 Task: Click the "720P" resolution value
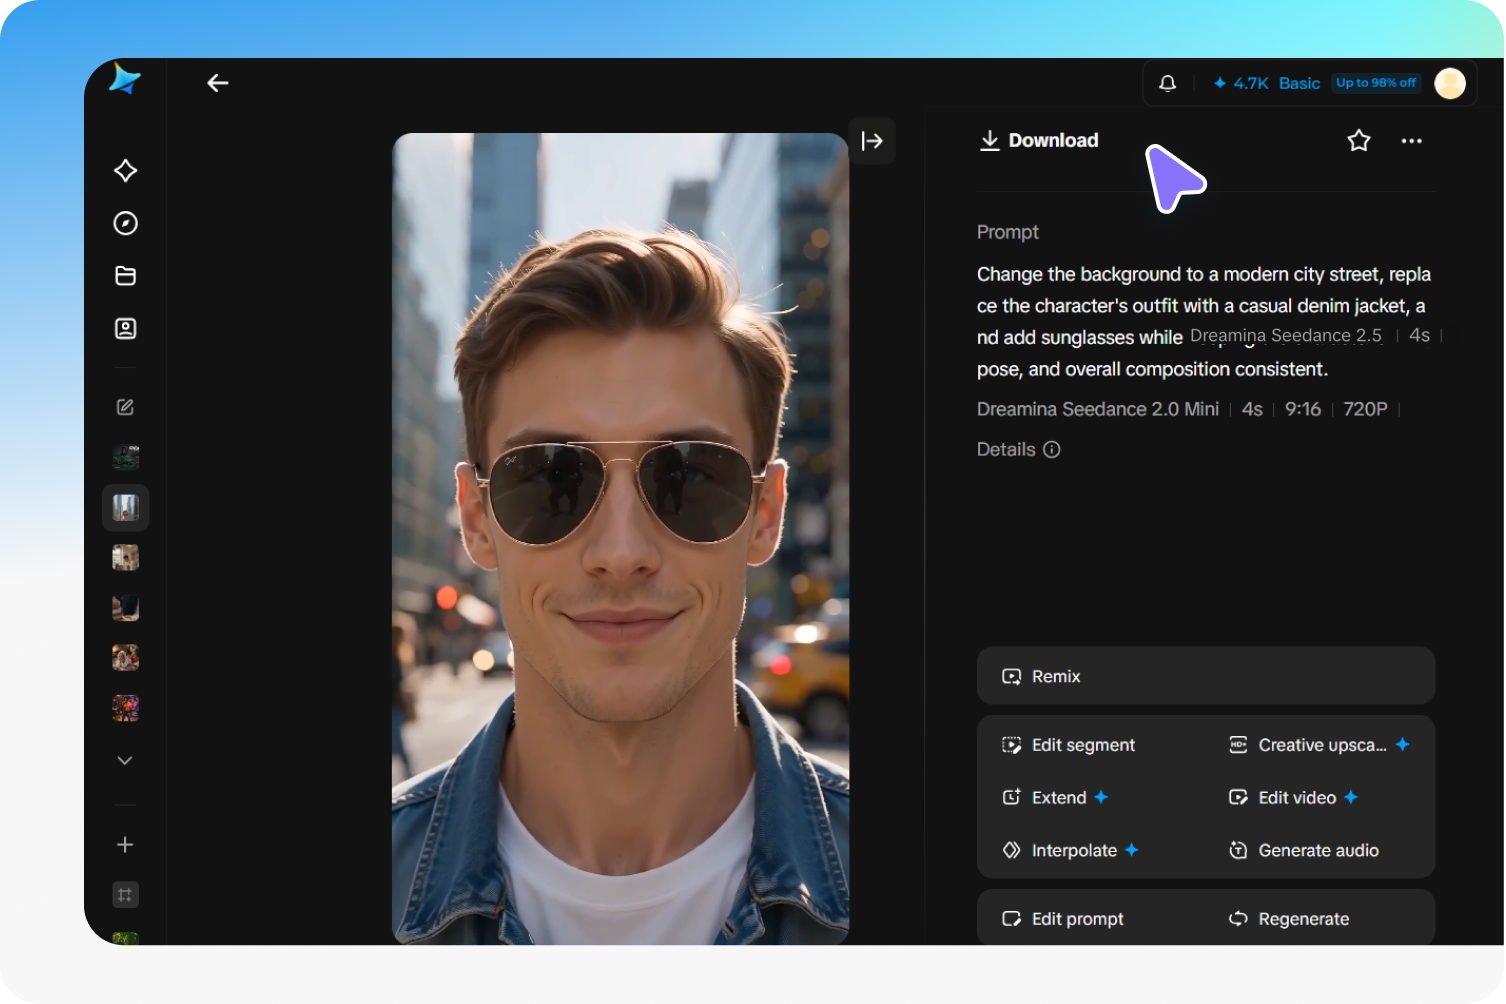1365,409
